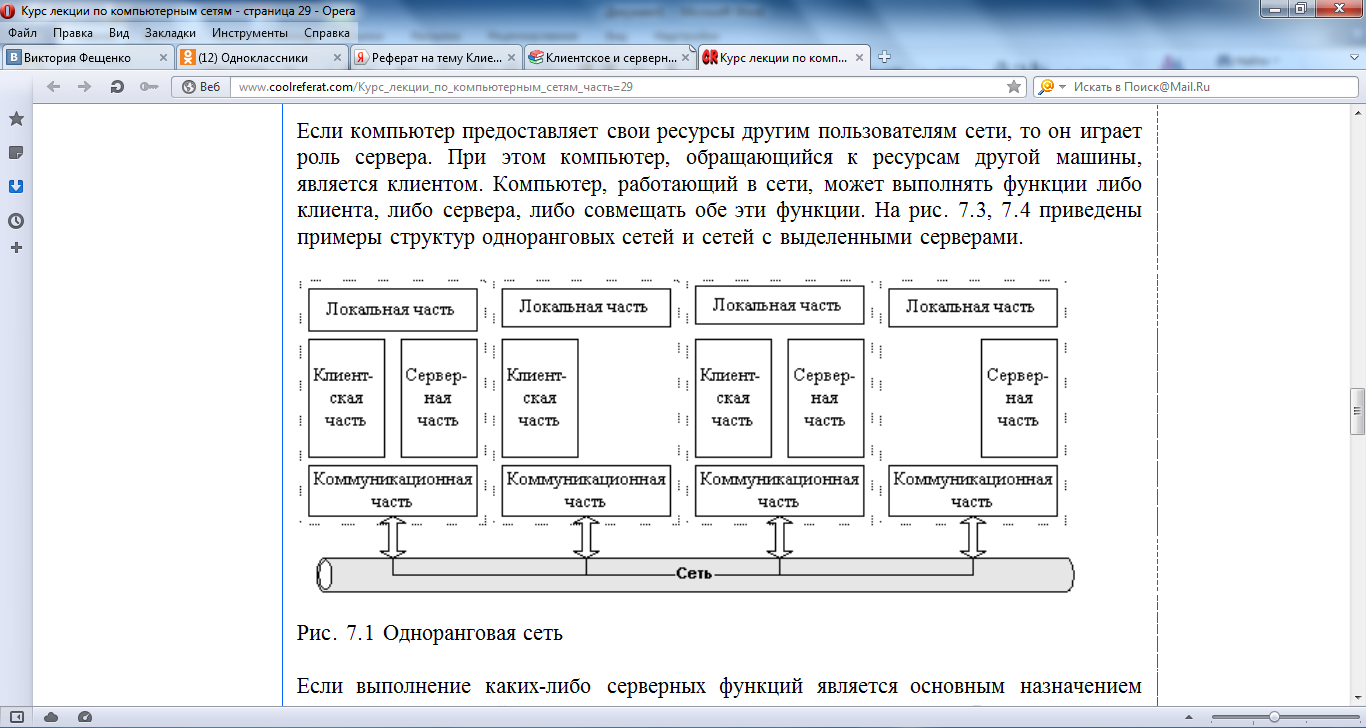Open the Notes panel in sidebar
The image size is (1366, 728).
16,153
